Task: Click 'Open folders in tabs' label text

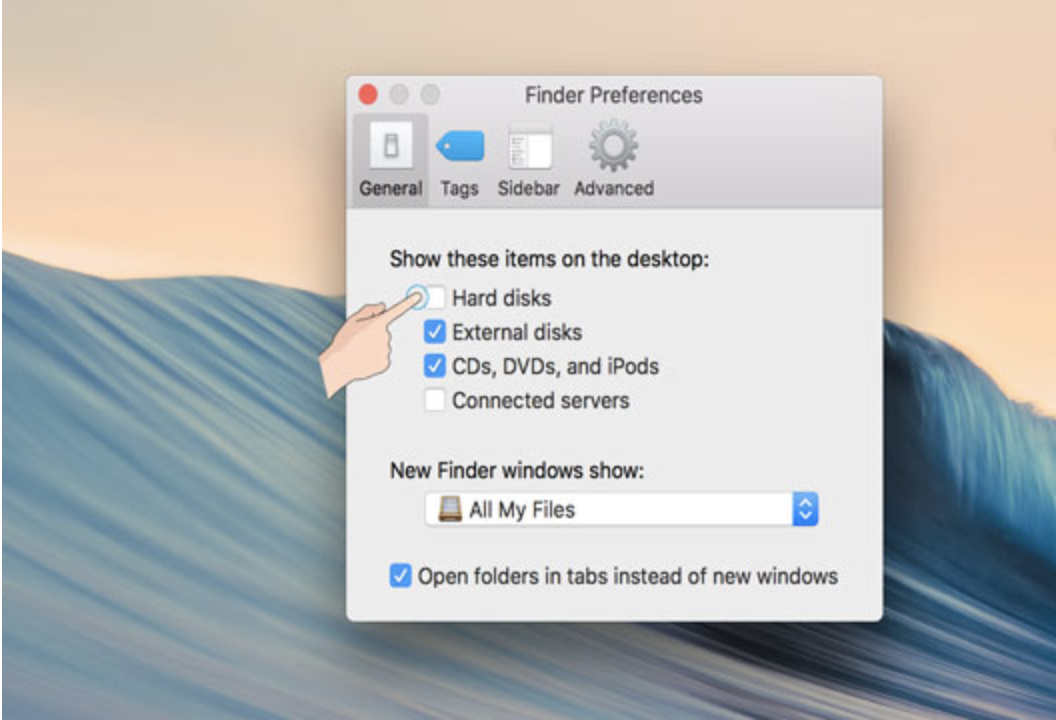Action: tap(628, 577)
